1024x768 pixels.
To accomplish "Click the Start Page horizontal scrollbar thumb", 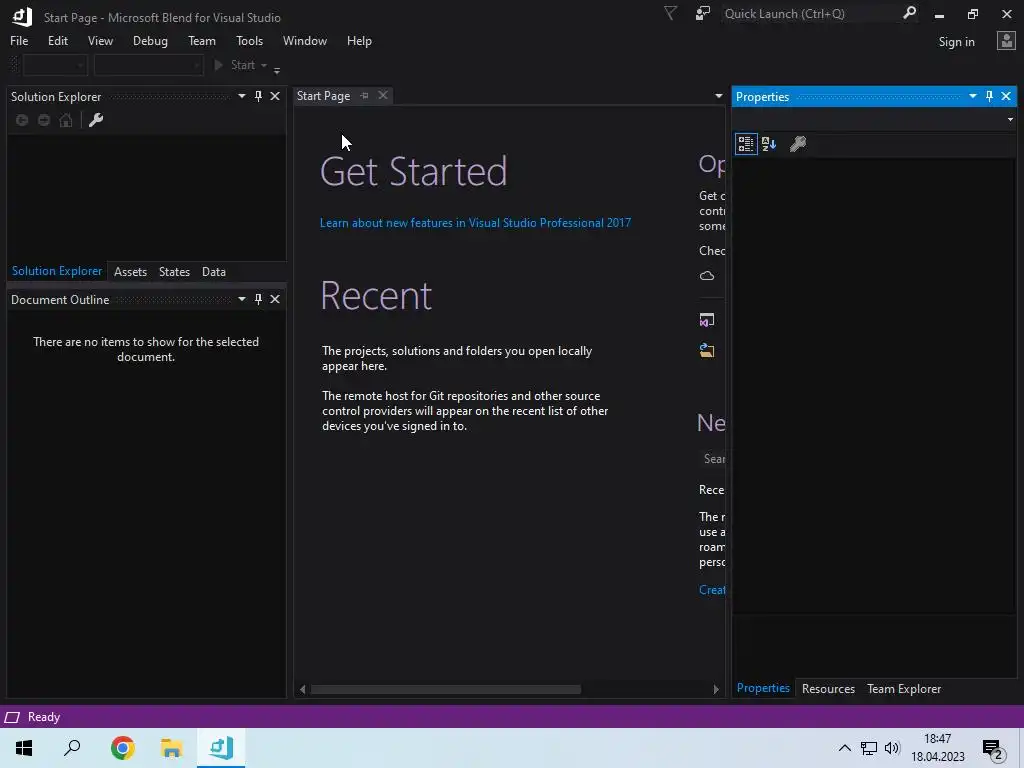I will pos(446,690).
